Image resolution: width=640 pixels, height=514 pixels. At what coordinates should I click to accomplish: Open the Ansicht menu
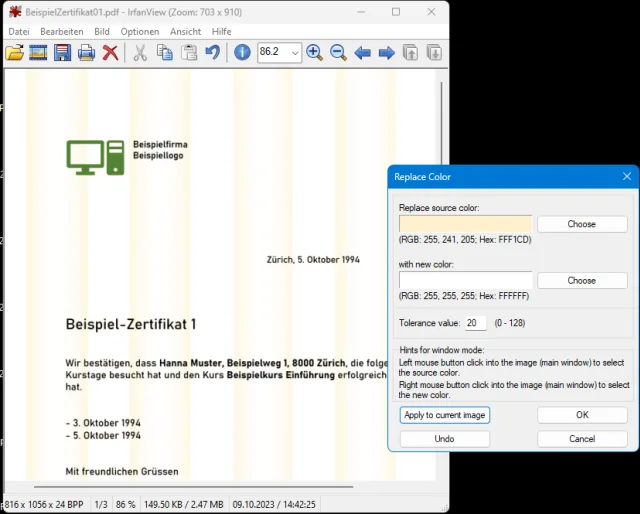click(185, 31)
